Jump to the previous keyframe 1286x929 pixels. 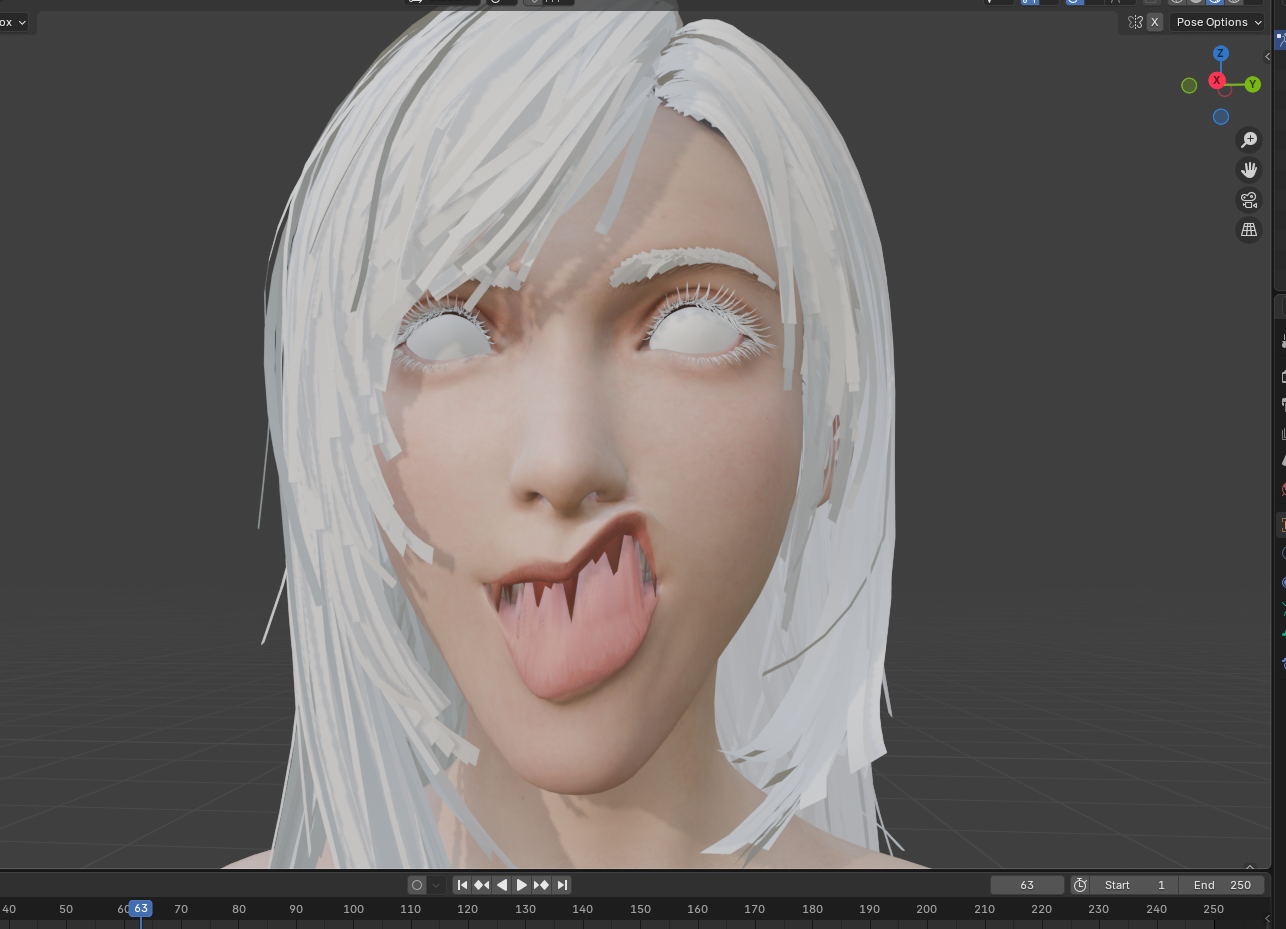(482, 885)
